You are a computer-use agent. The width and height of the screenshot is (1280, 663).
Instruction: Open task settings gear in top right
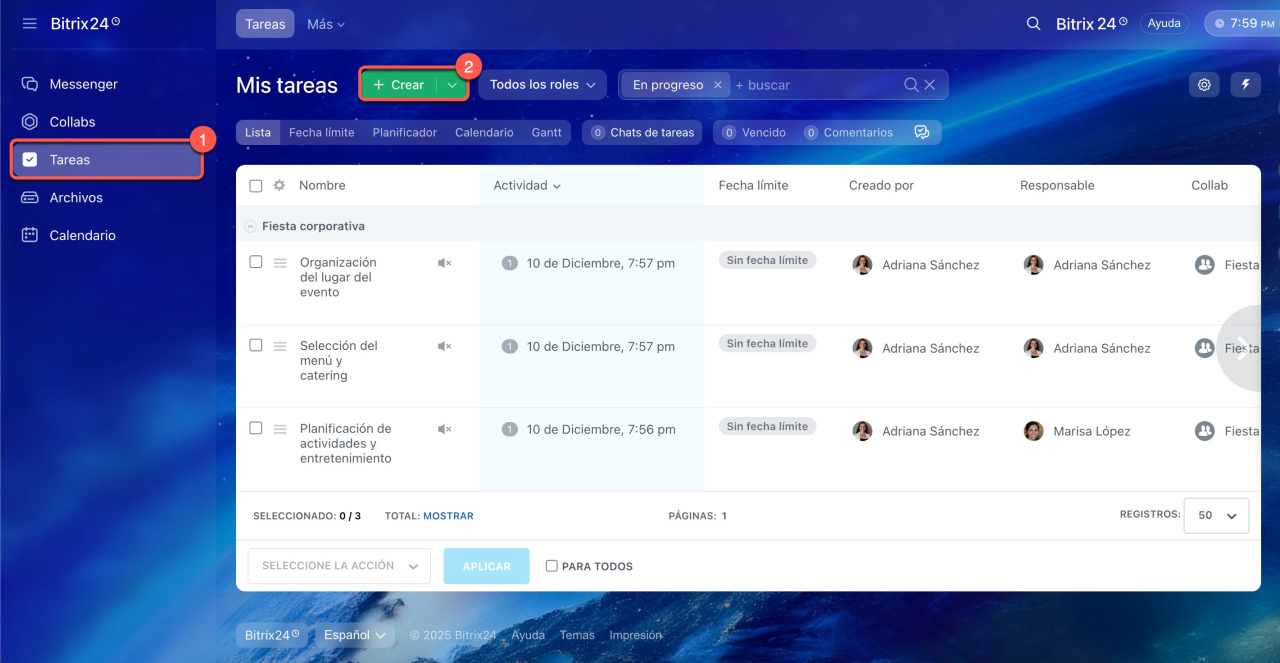pos(1204,85)
